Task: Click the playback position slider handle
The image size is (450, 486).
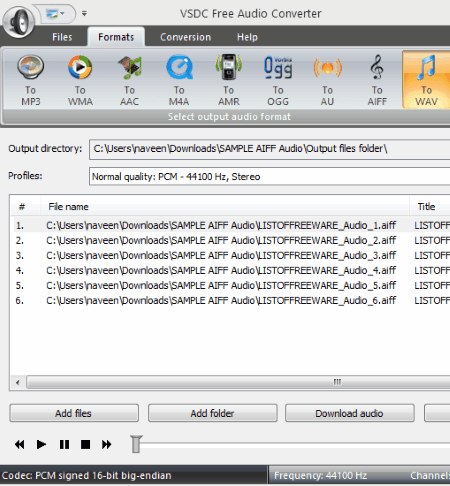Action: click(x=136, y=444)
